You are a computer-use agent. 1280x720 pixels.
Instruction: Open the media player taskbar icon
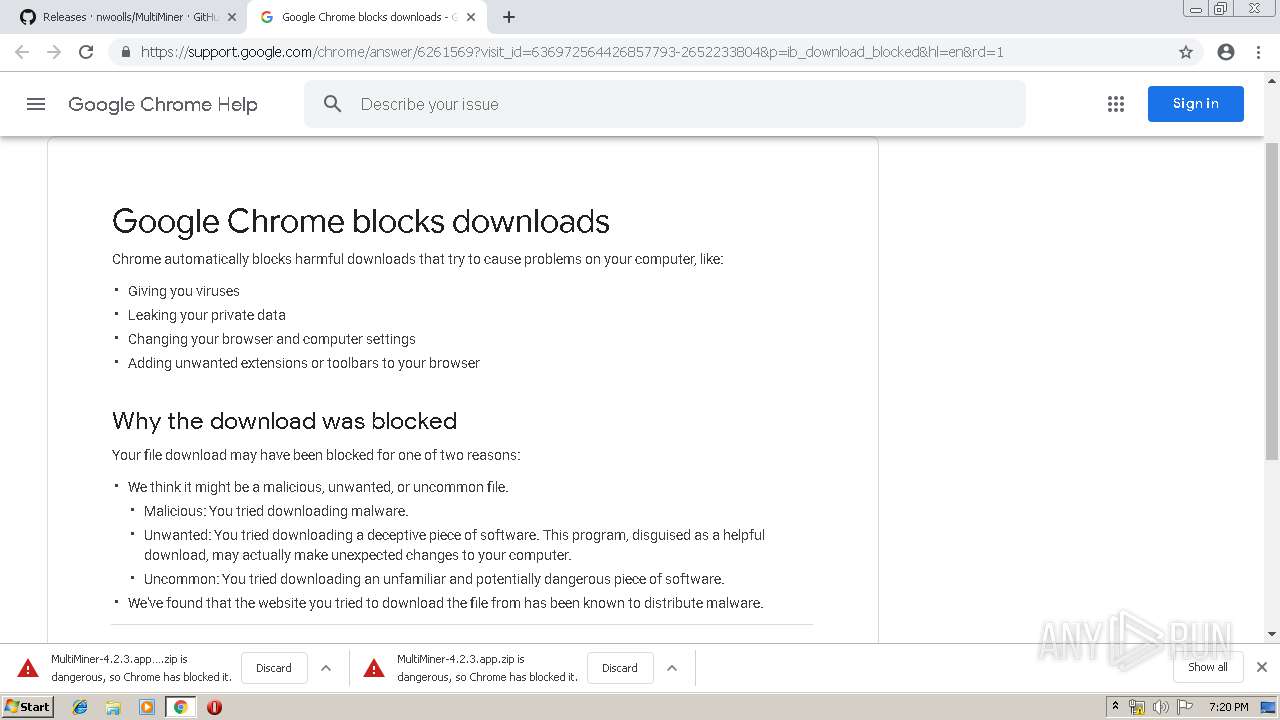(147, 707)
